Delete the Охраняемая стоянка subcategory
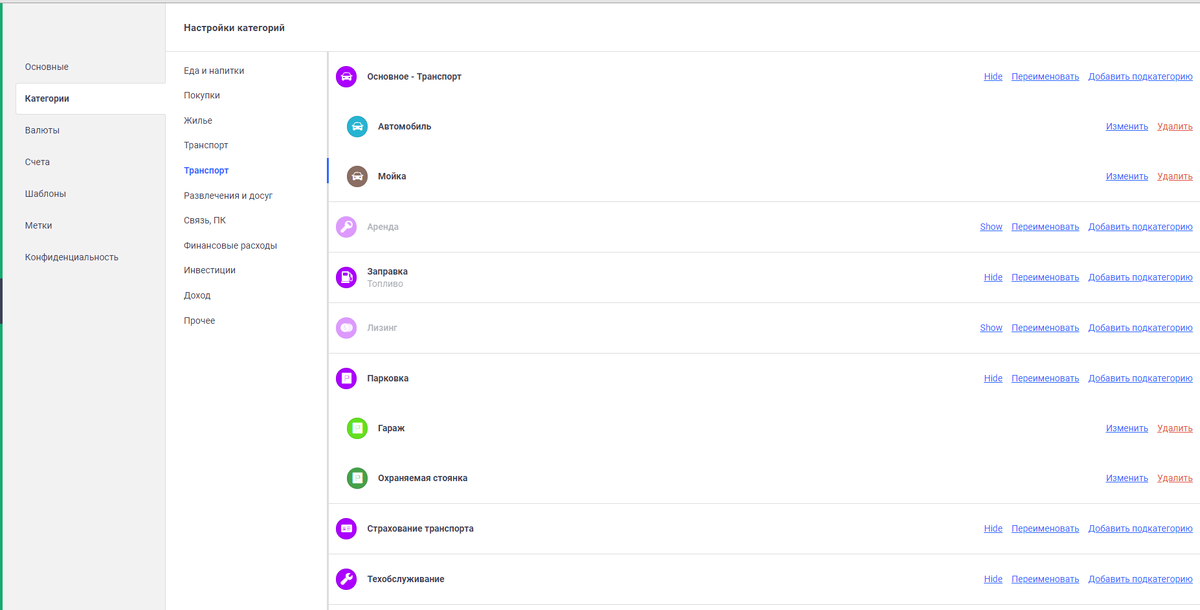The image size is (1200, 610). pos(1175,478)
